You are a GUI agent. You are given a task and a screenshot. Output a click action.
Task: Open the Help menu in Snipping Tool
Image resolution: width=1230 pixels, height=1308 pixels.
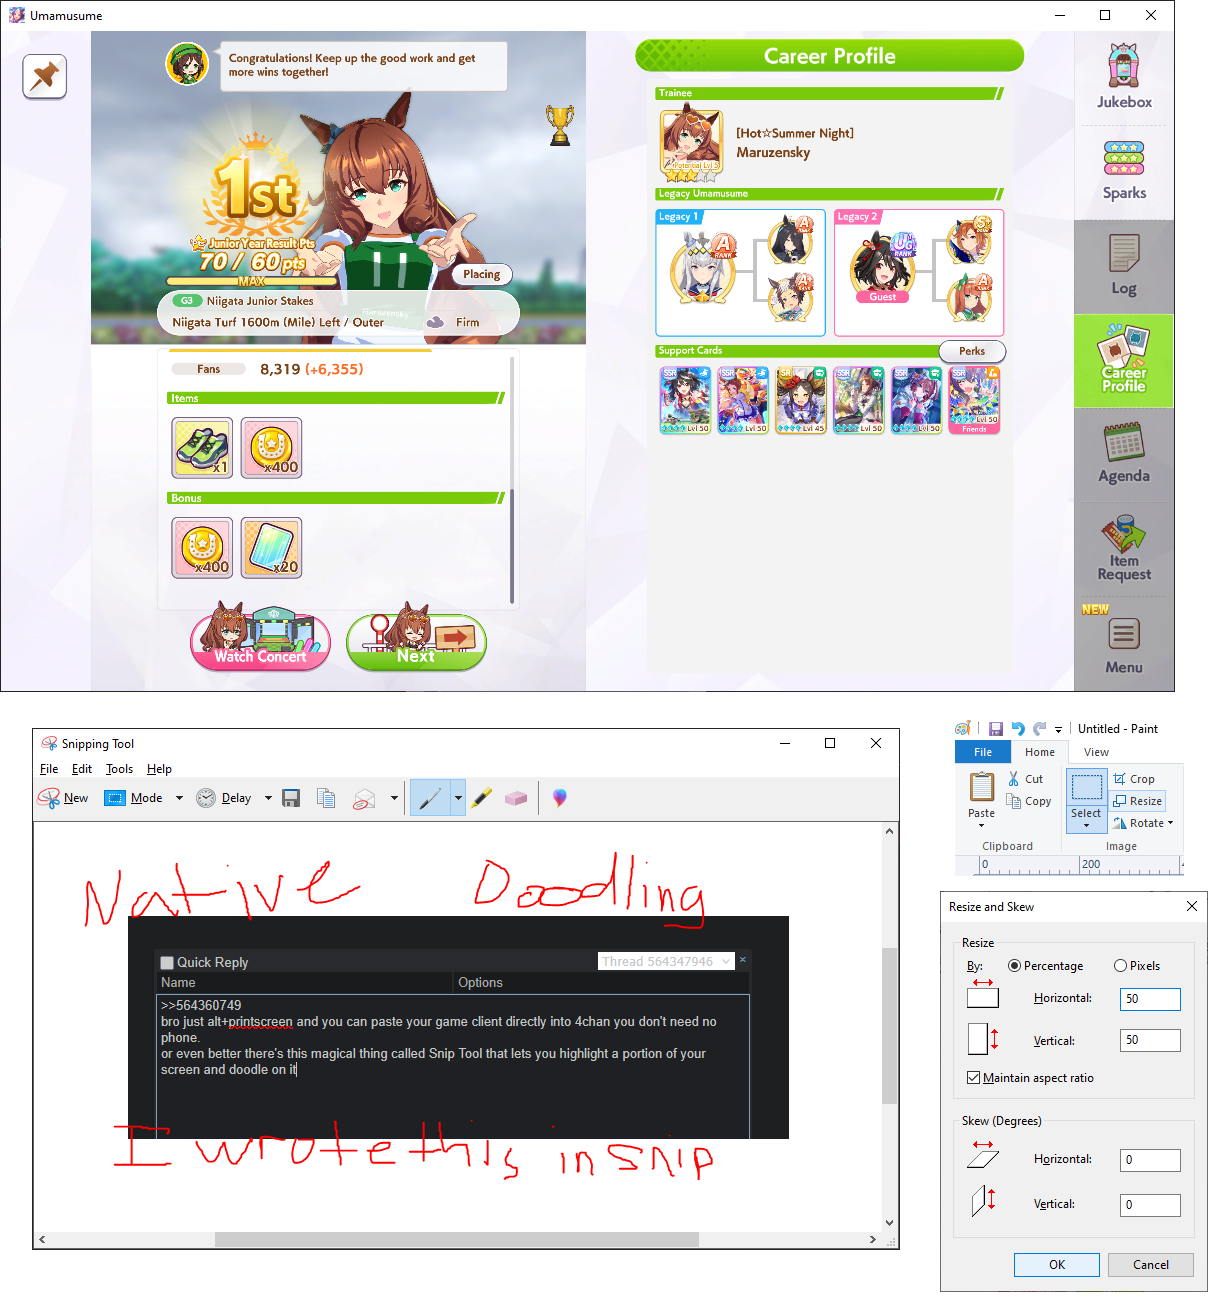[159, 769]
